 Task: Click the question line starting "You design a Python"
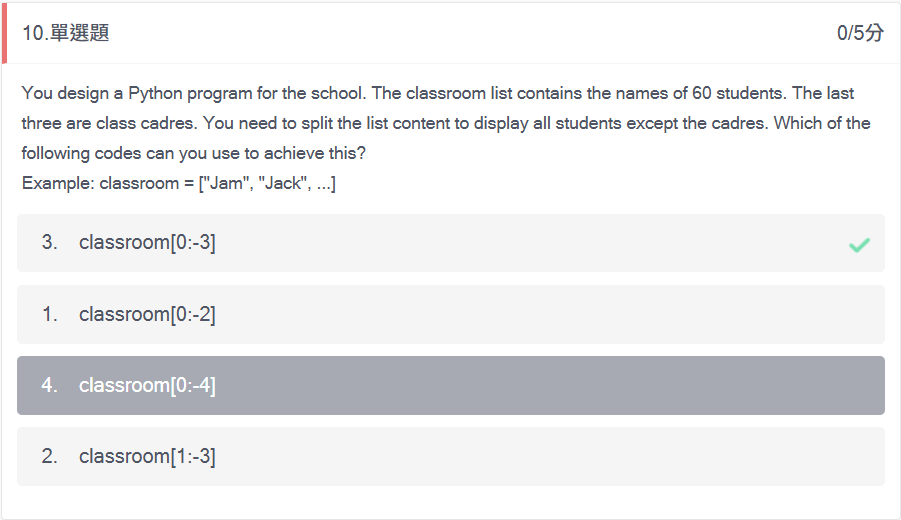[438, 93]
